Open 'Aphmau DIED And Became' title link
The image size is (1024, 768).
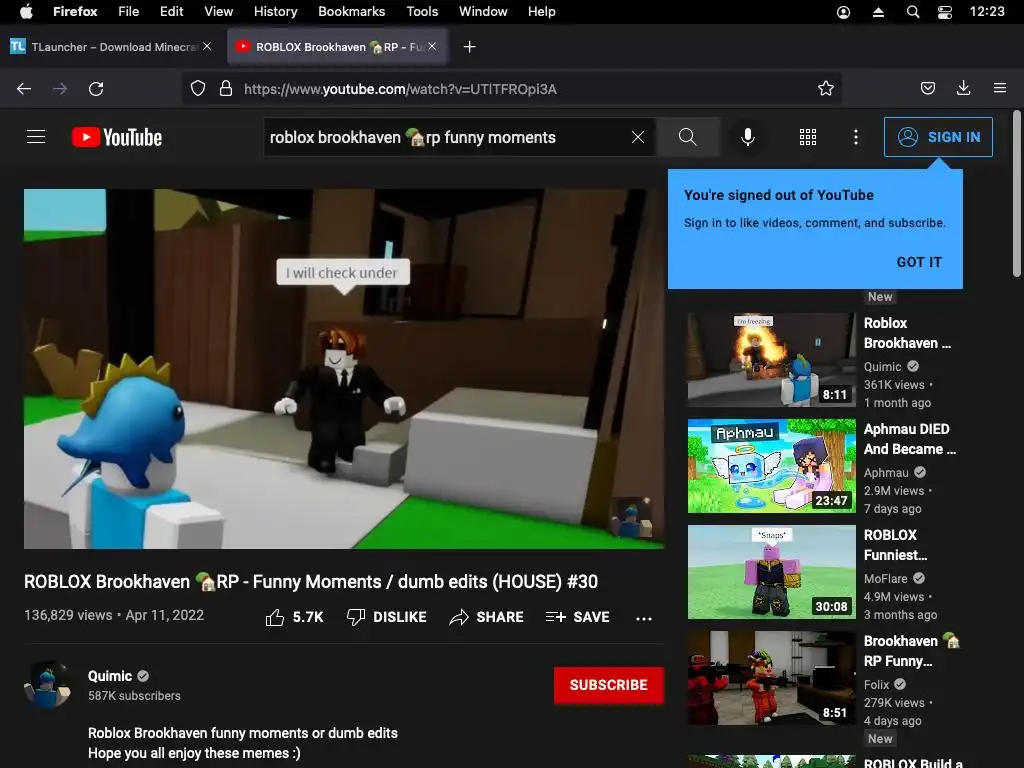tap(910, 439)
